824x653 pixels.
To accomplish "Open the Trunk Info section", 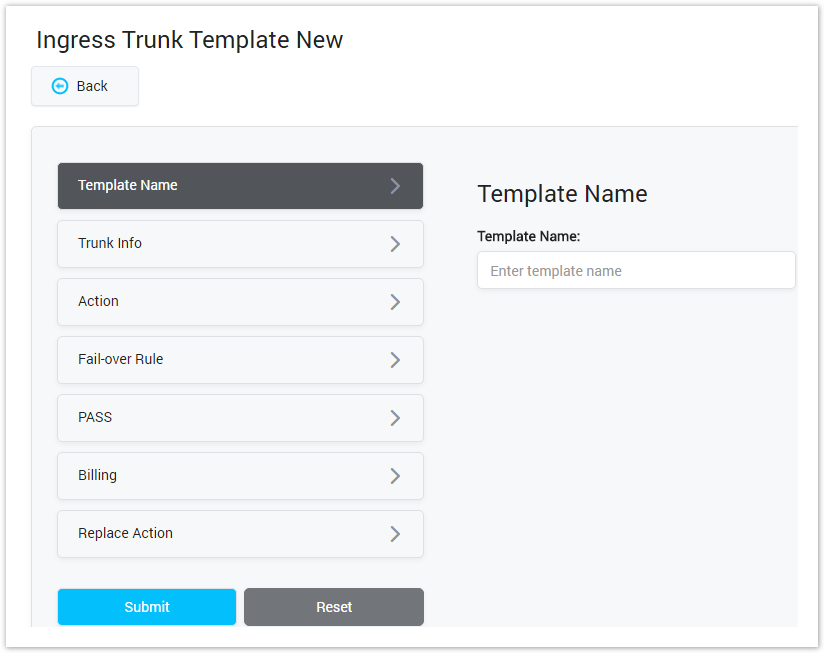I will (x=110, y=243).
